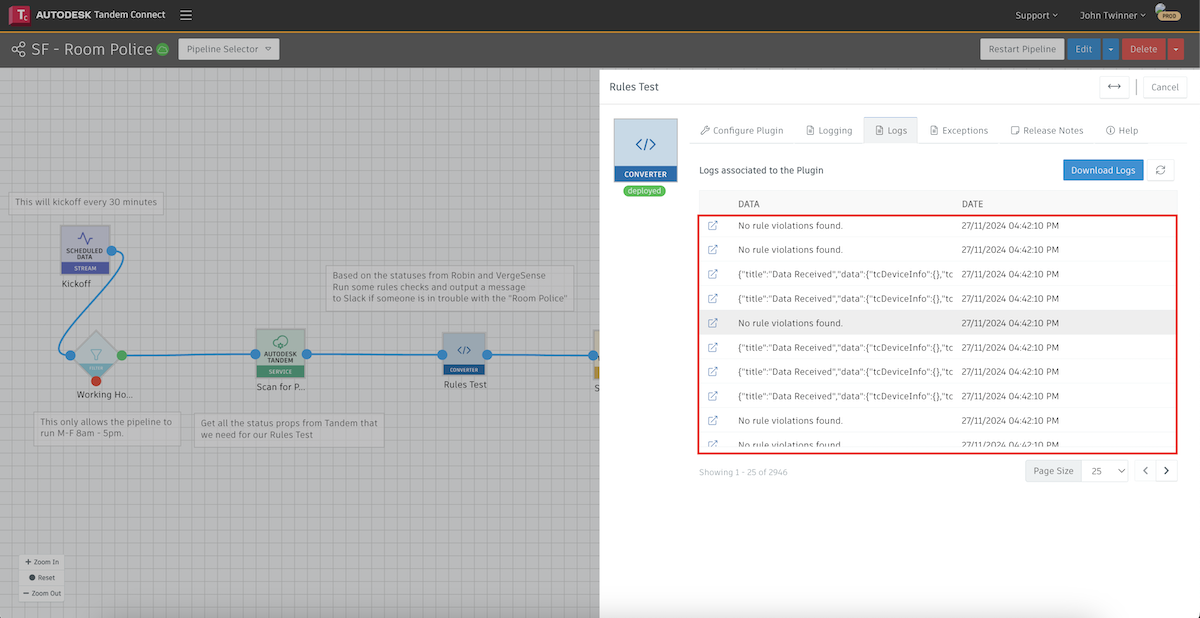Go to the next page of logs
1200x618 pixels.
point(1167,471)
